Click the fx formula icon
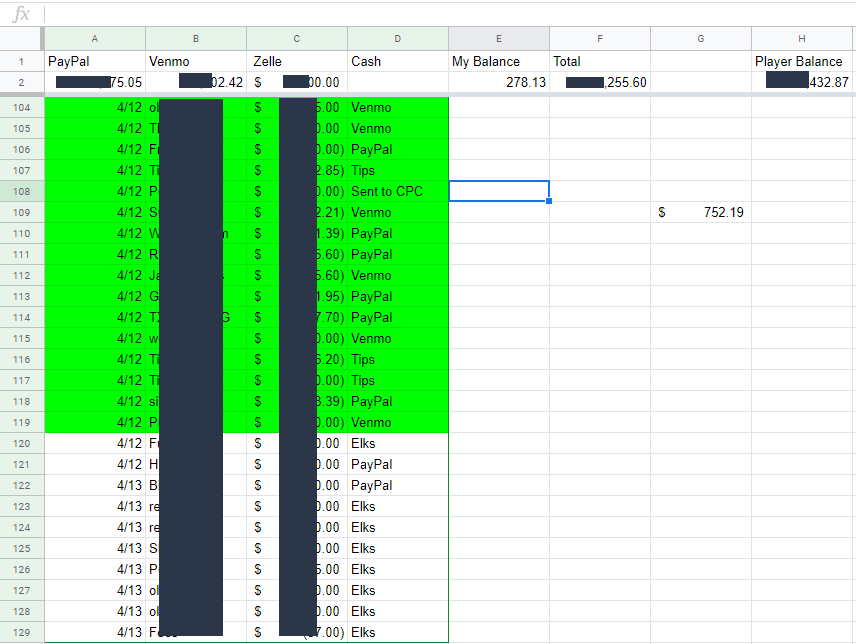 tap(19, 14)
